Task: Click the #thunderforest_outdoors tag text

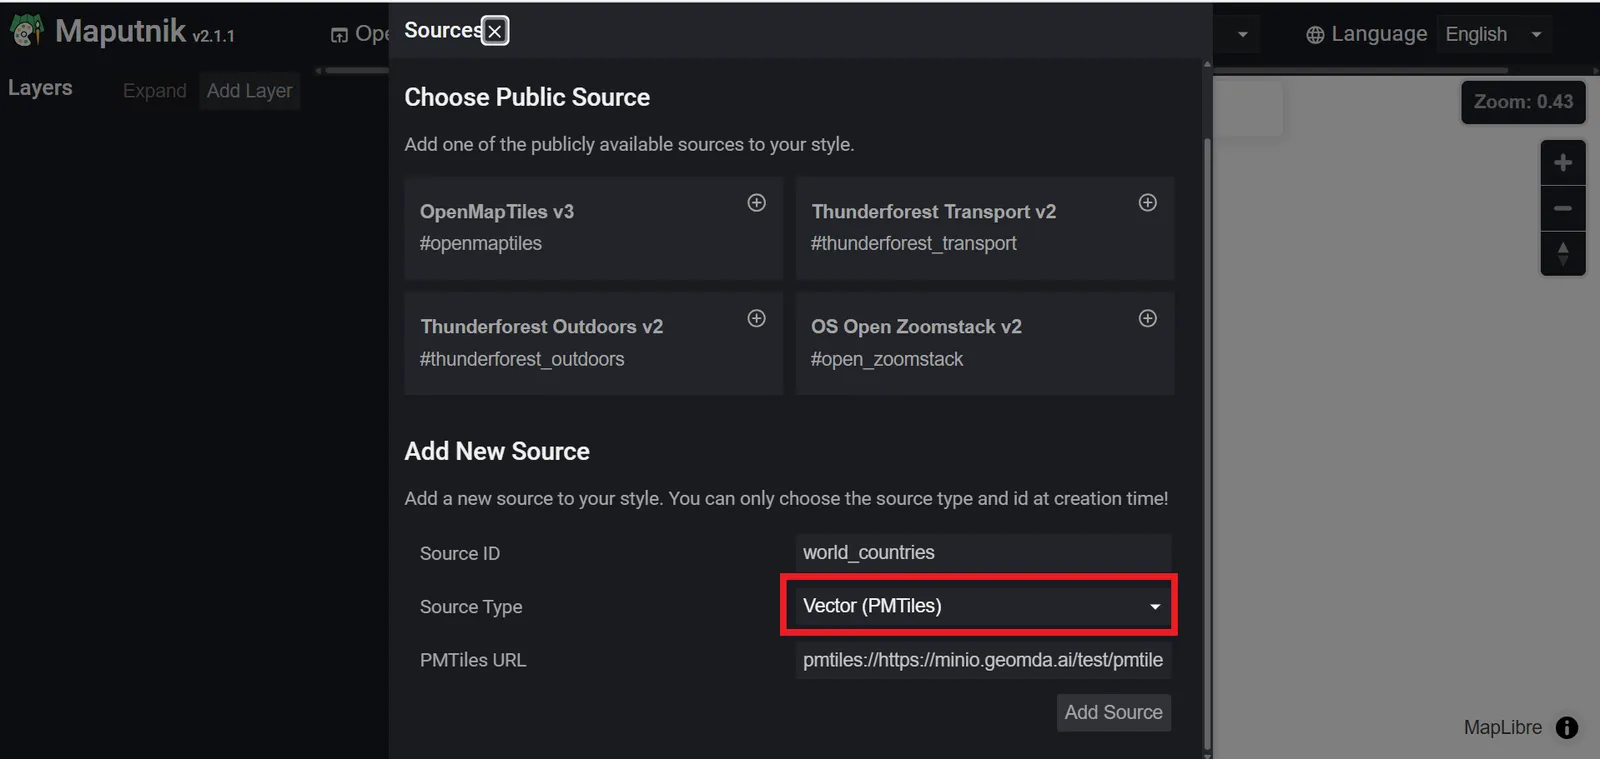Action: [522, 359]
